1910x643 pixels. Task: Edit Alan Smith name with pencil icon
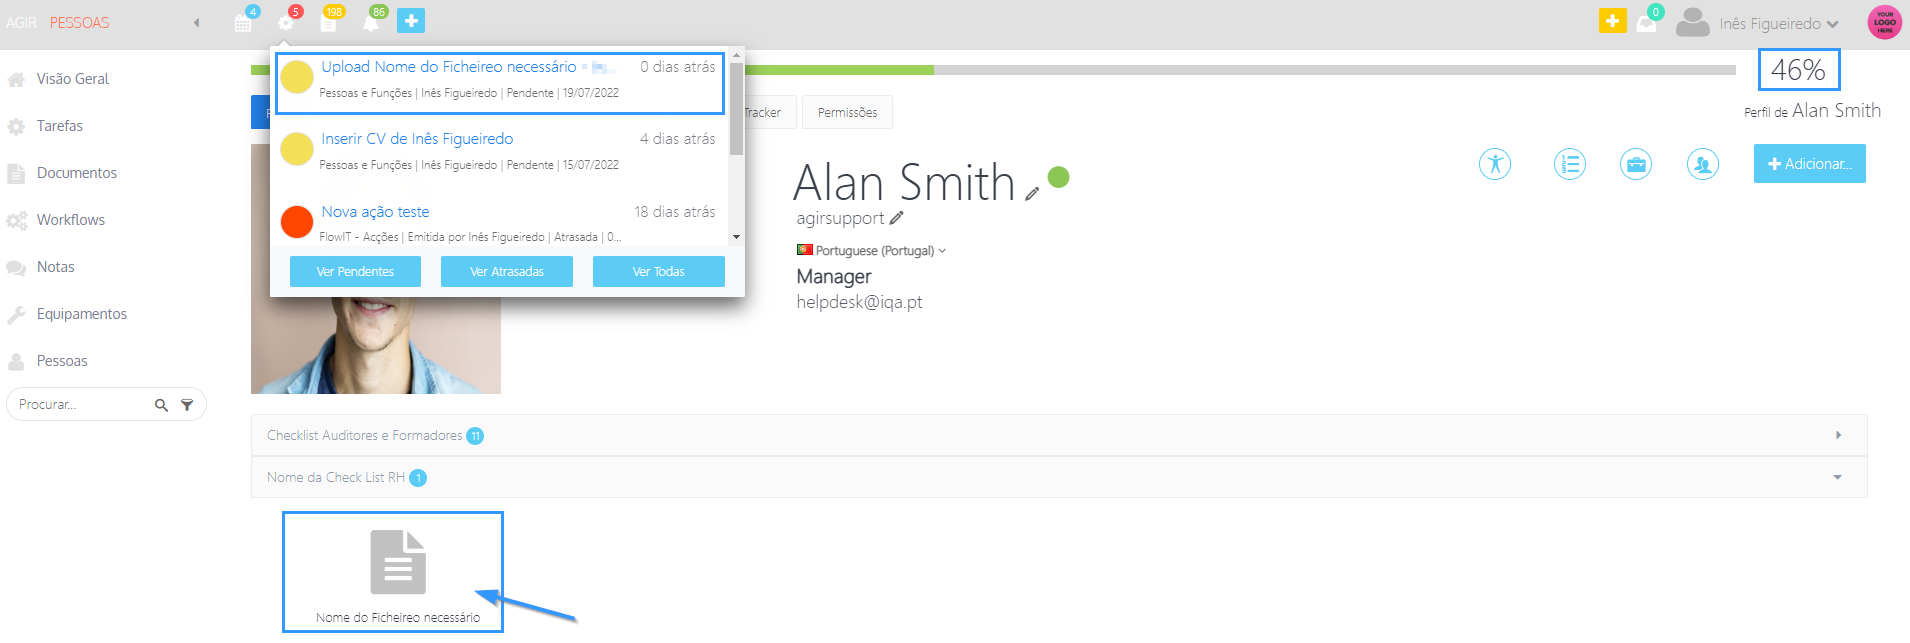(x=1032, y=194)
